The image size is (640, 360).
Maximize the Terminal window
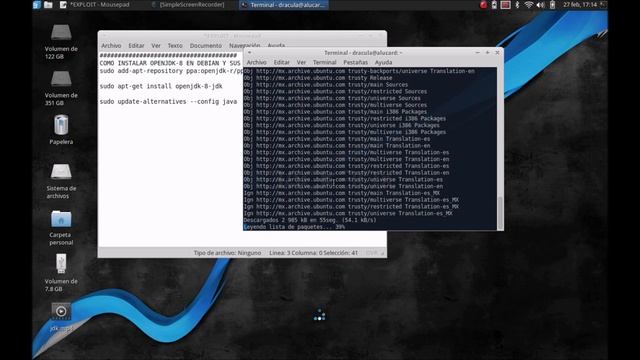pyautogui.click(x=487, y=53)
